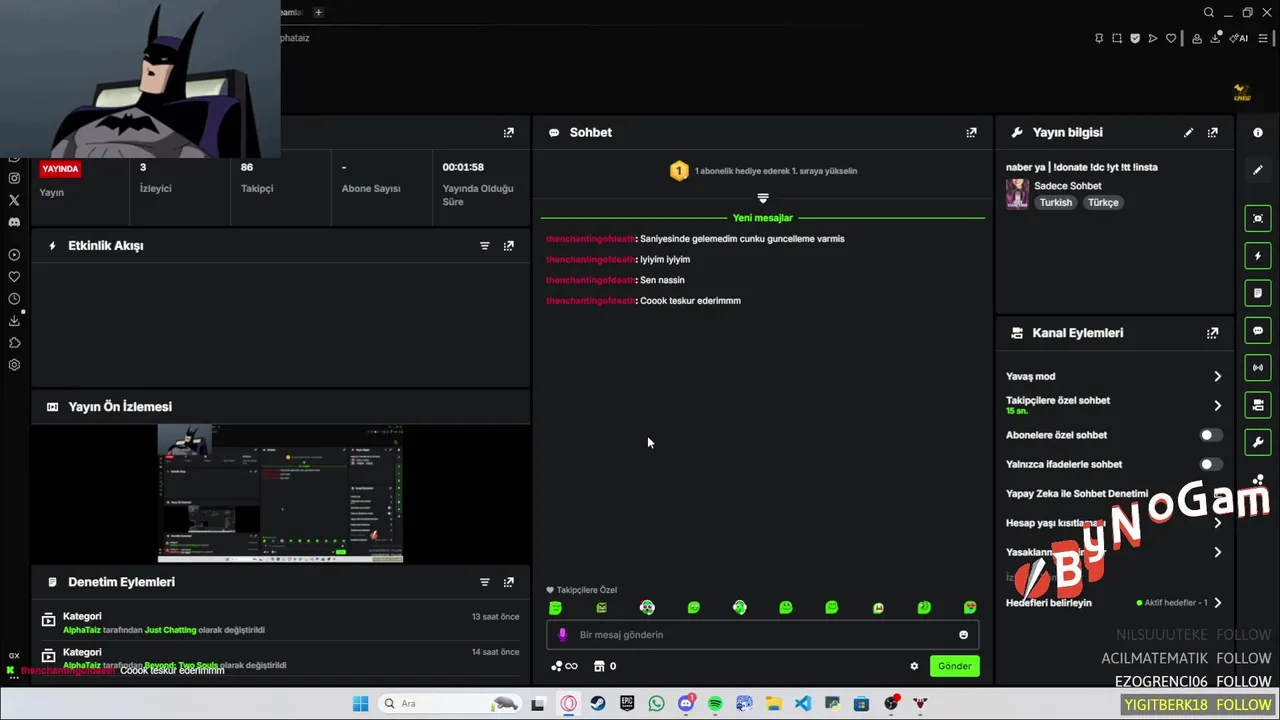Open Denetim Eylemleri filter options
The width and height of the screenshot is (1280, 720).
(485, 582)
